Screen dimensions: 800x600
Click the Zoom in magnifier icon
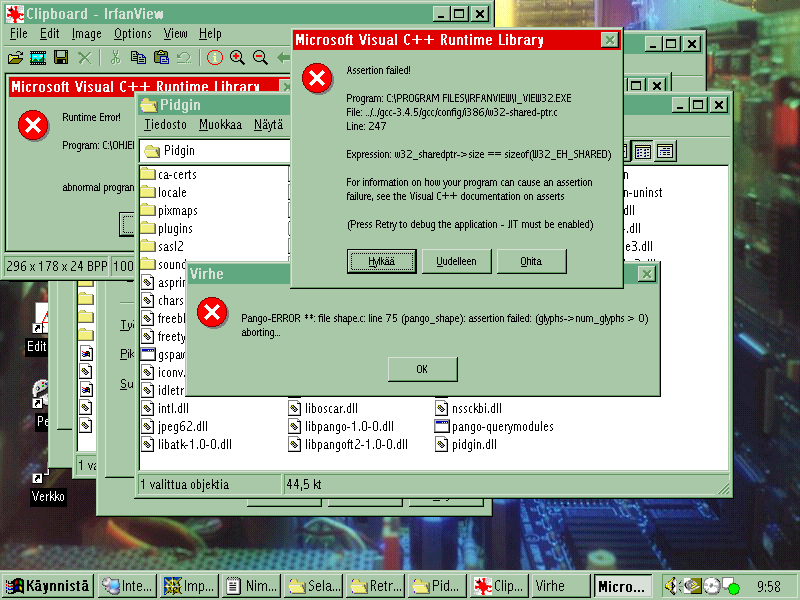pyautogui.click(x=237, y=58)
